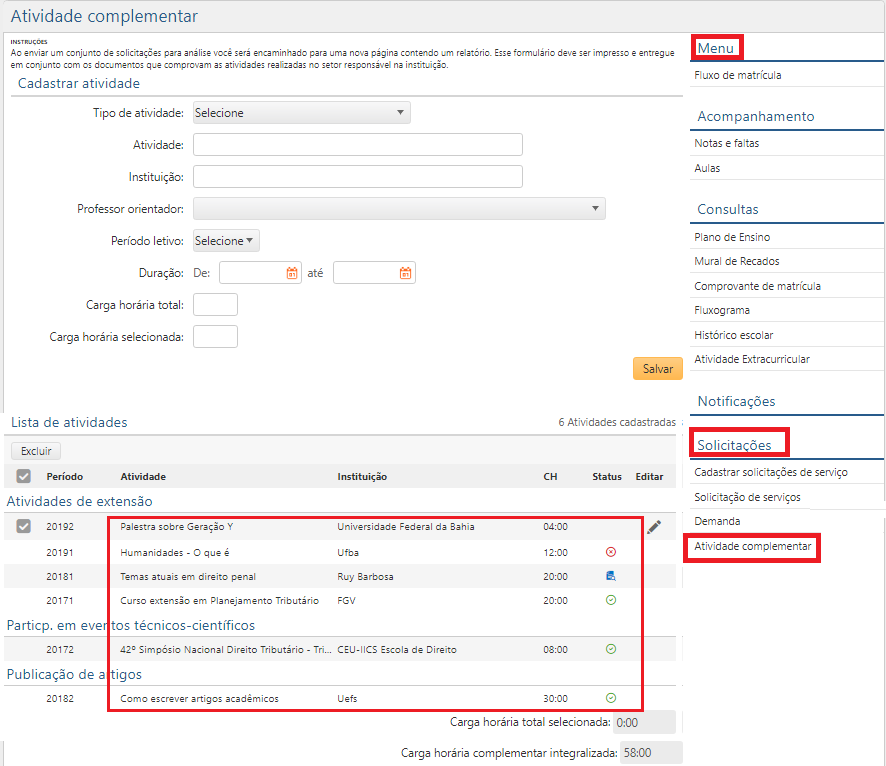Open 'Cadastrar solicitações de serviço'

point(773,474)
